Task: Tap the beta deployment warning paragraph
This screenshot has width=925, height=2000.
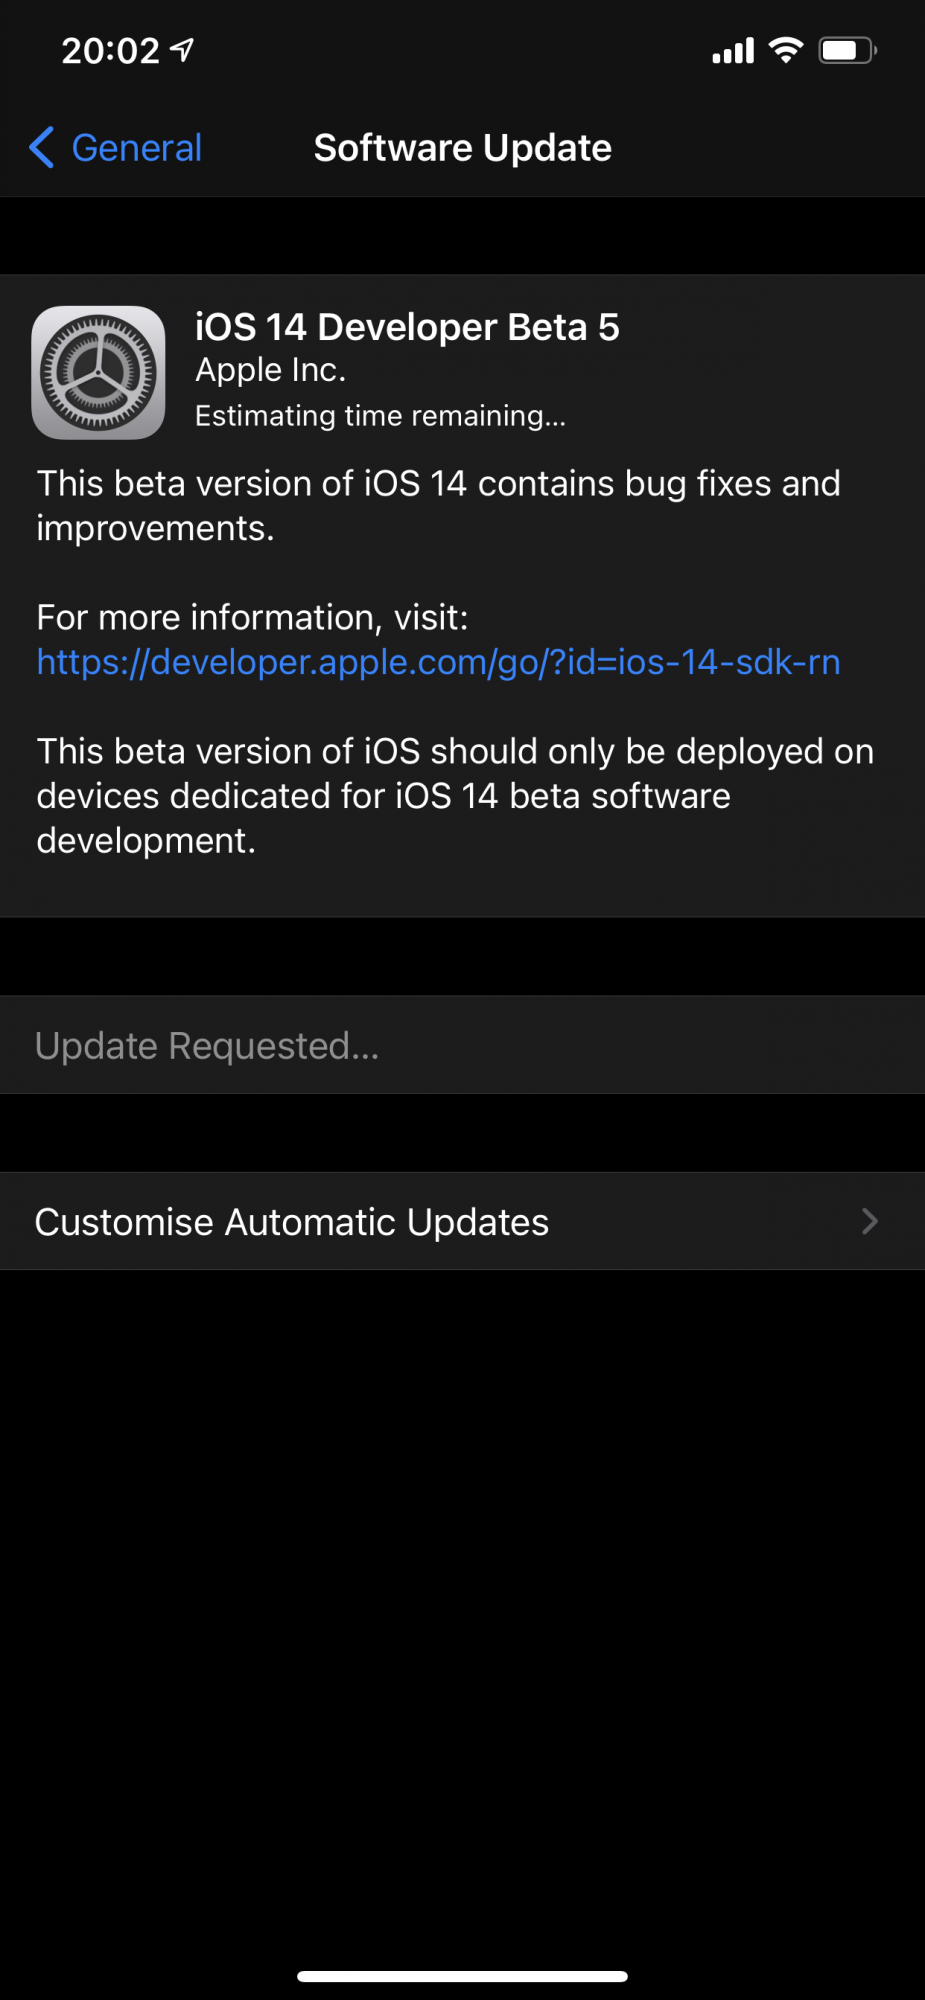Action: pyautogui.click(x=455, y=796)
